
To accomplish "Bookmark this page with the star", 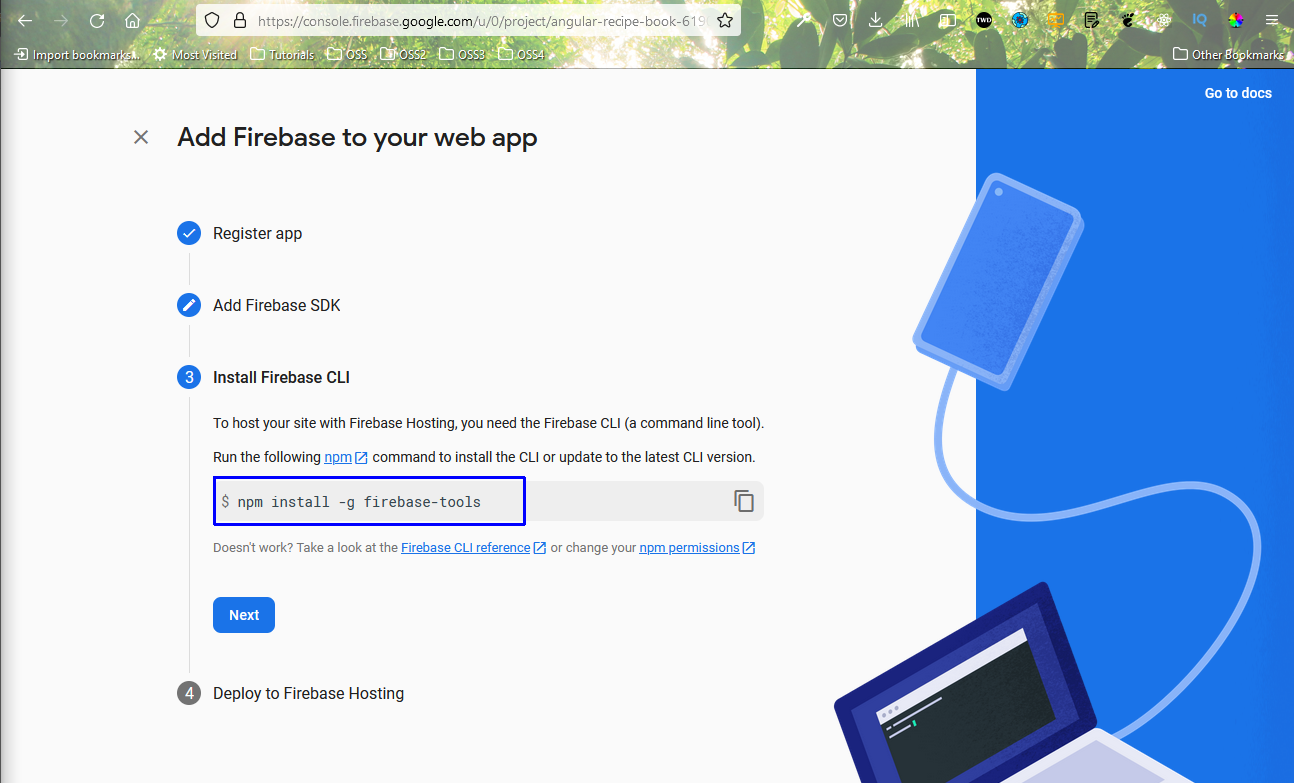I will pos(725,20).
